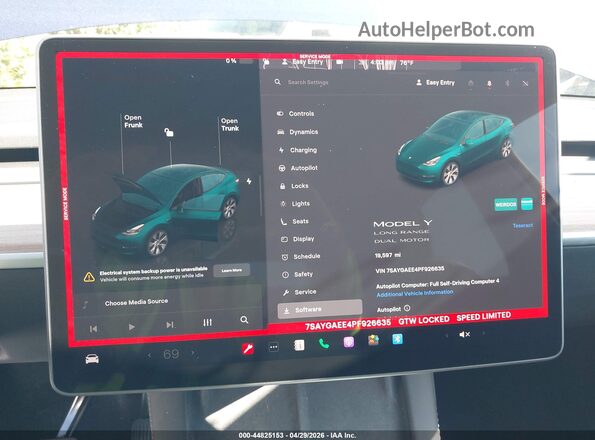Tap the blue link right of Model Y
The height and width of the screenshot is (440, 595).
click(x=523, y=225)
